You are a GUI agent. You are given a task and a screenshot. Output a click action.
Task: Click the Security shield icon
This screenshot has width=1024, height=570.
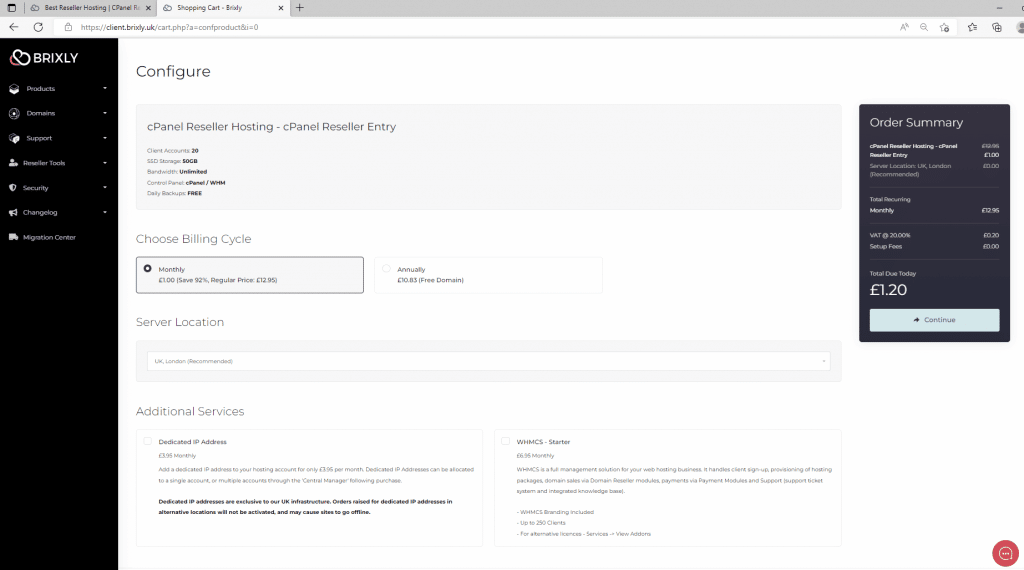tap(12, 188)
